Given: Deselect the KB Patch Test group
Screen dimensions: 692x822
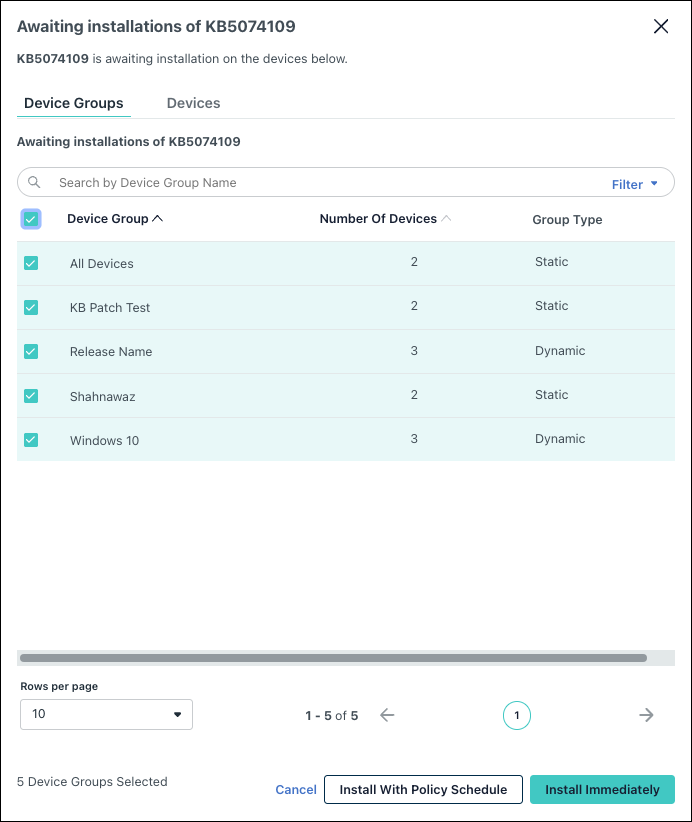Looking at the screenshot, I should click(x=31, y=307).
